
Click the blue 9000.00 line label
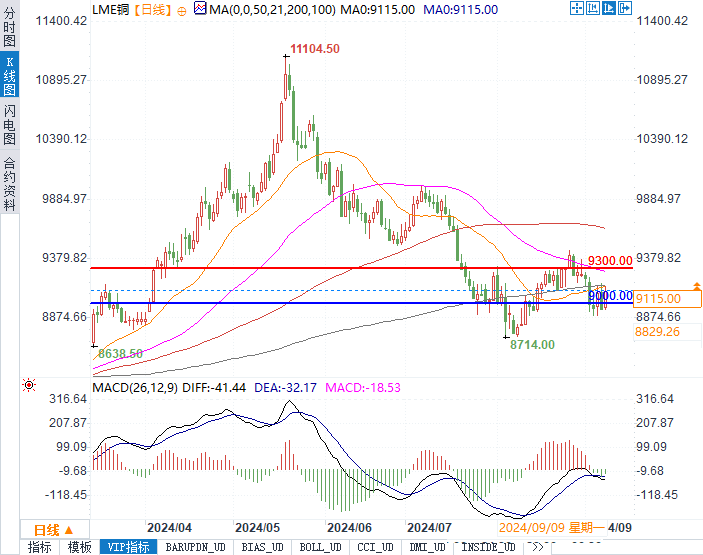coord(610,296)
